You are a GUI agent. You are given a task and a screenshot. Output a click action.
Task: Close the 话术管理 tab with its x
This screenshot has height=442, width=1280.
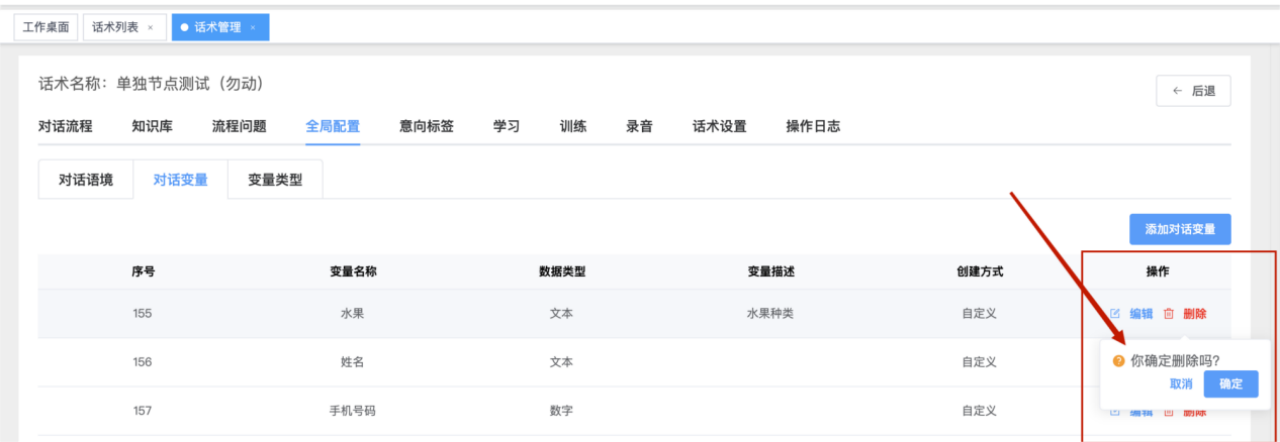tap(253, 28)
